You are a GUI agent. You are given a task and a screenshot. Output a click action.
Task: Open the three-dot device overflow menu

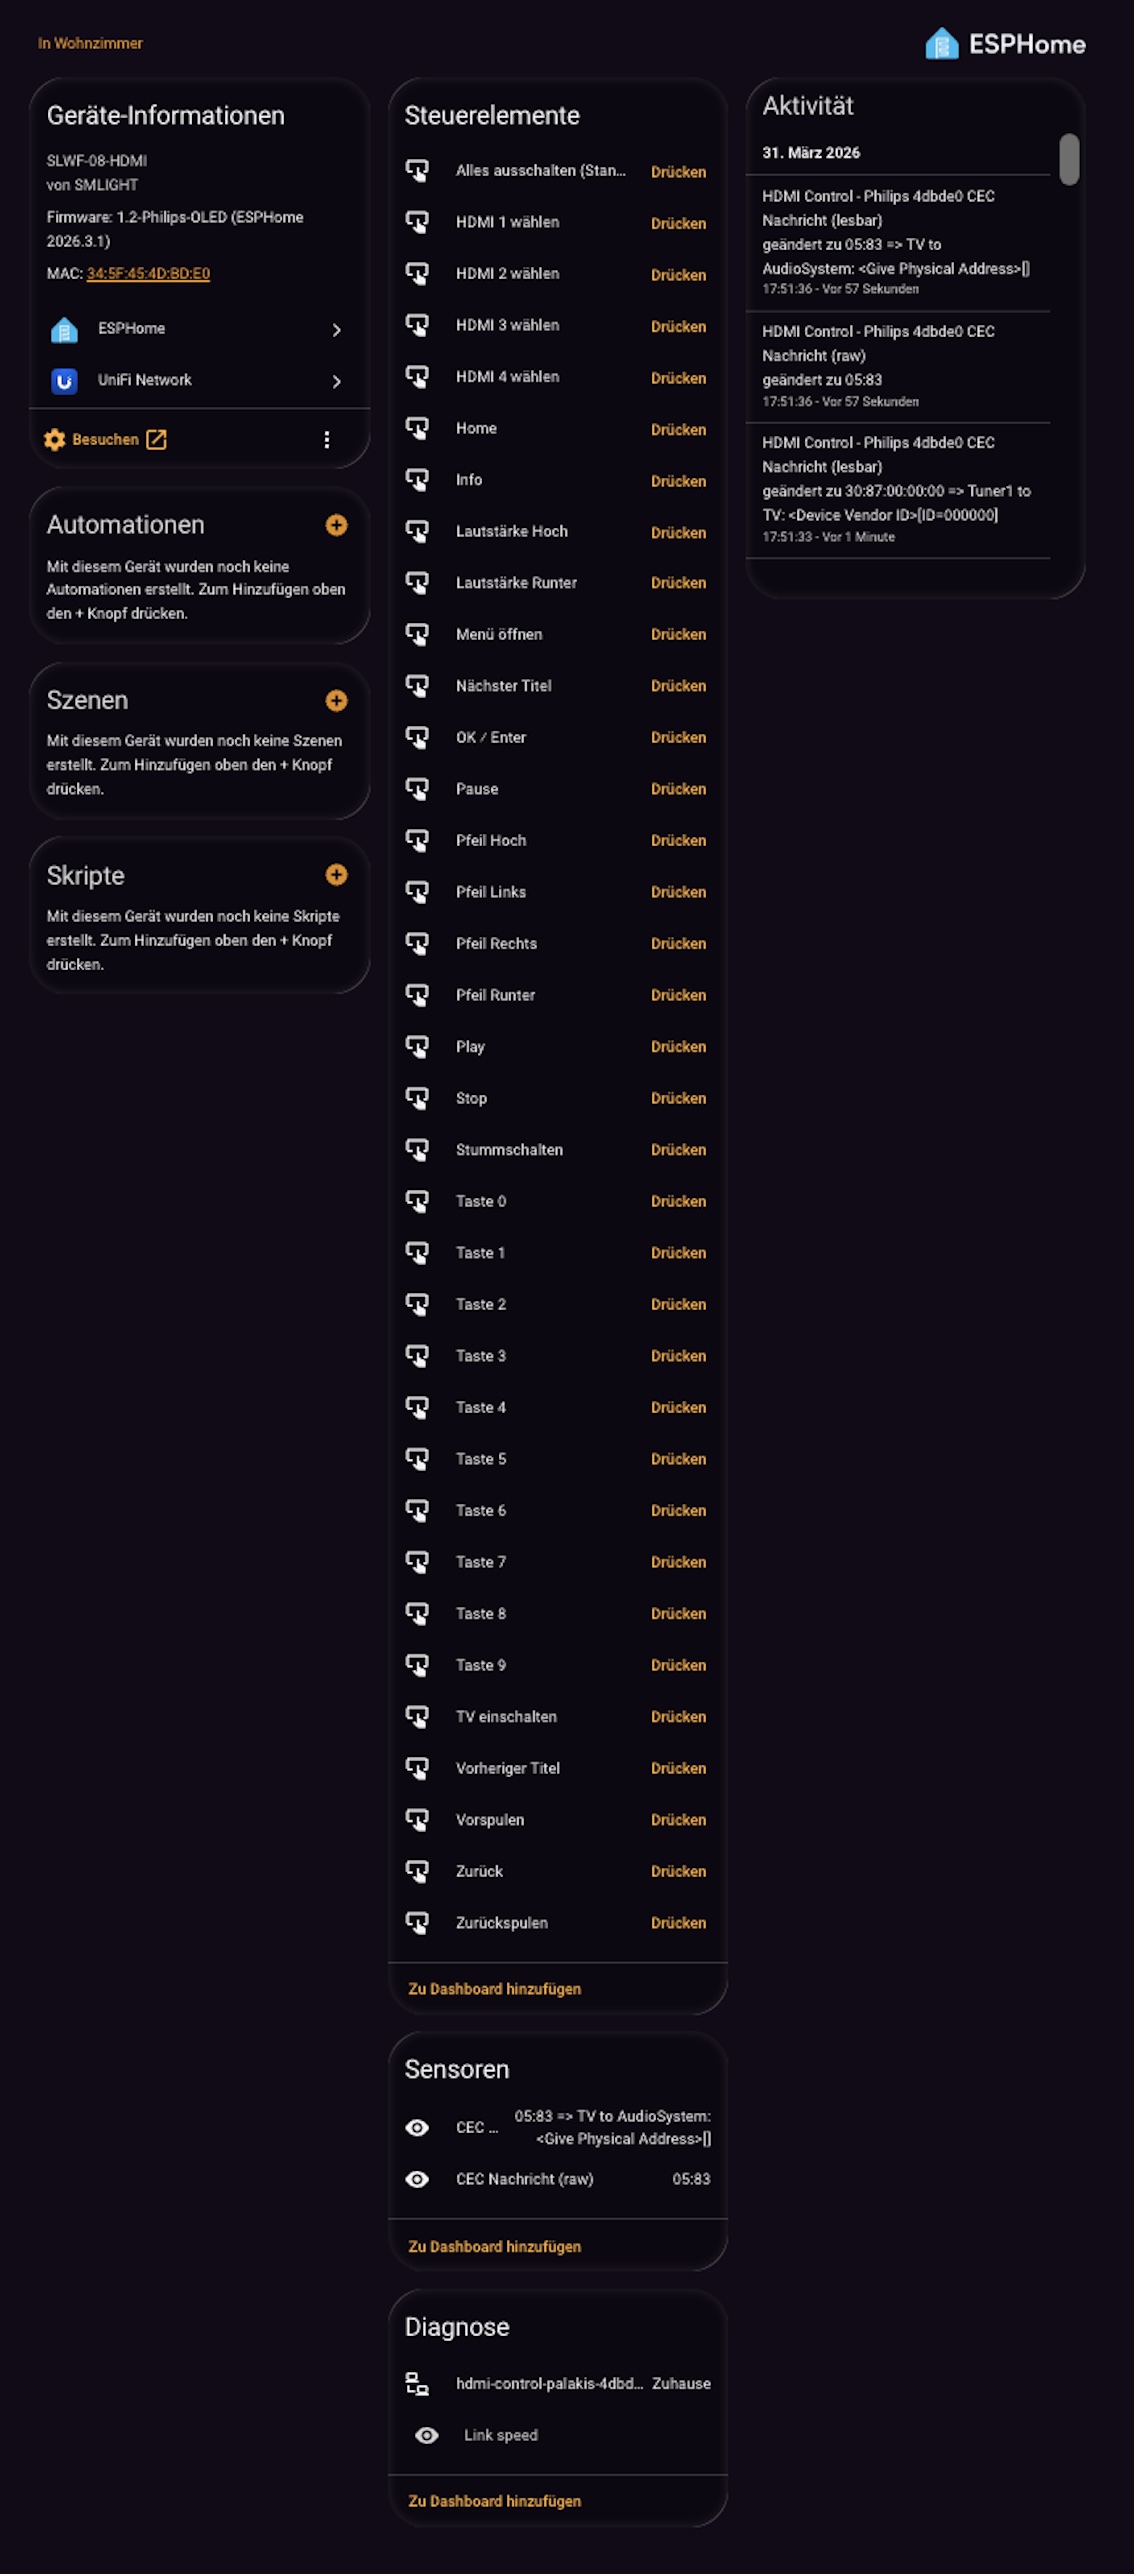[x=327, y=440]
